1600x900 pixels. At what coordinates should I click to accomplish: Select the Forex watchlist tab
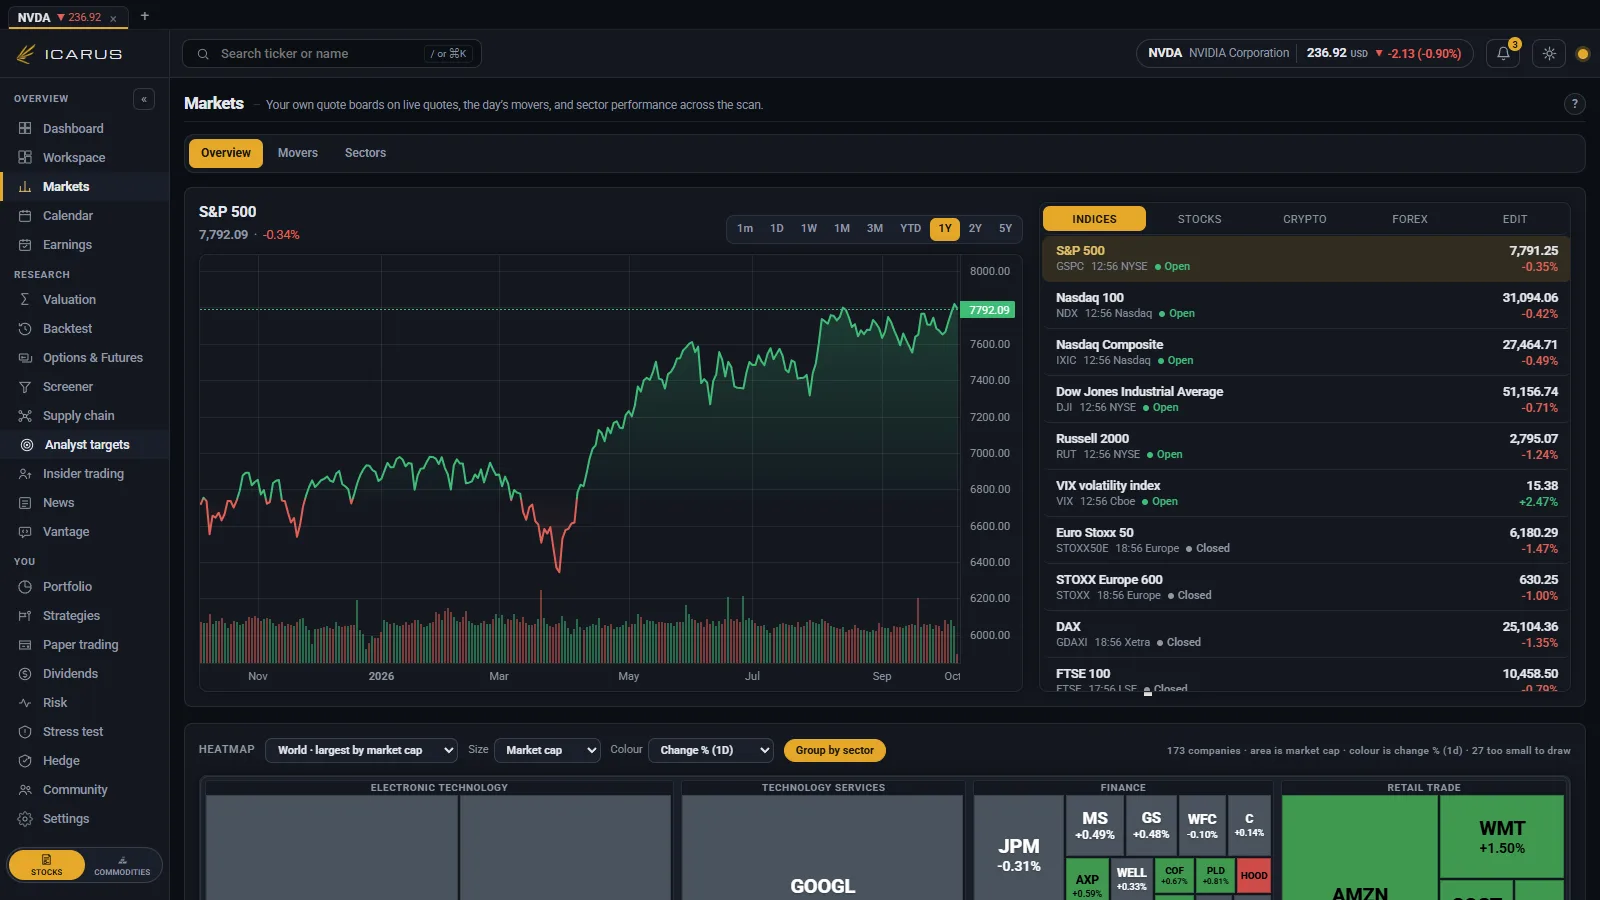click(1410, 219)
